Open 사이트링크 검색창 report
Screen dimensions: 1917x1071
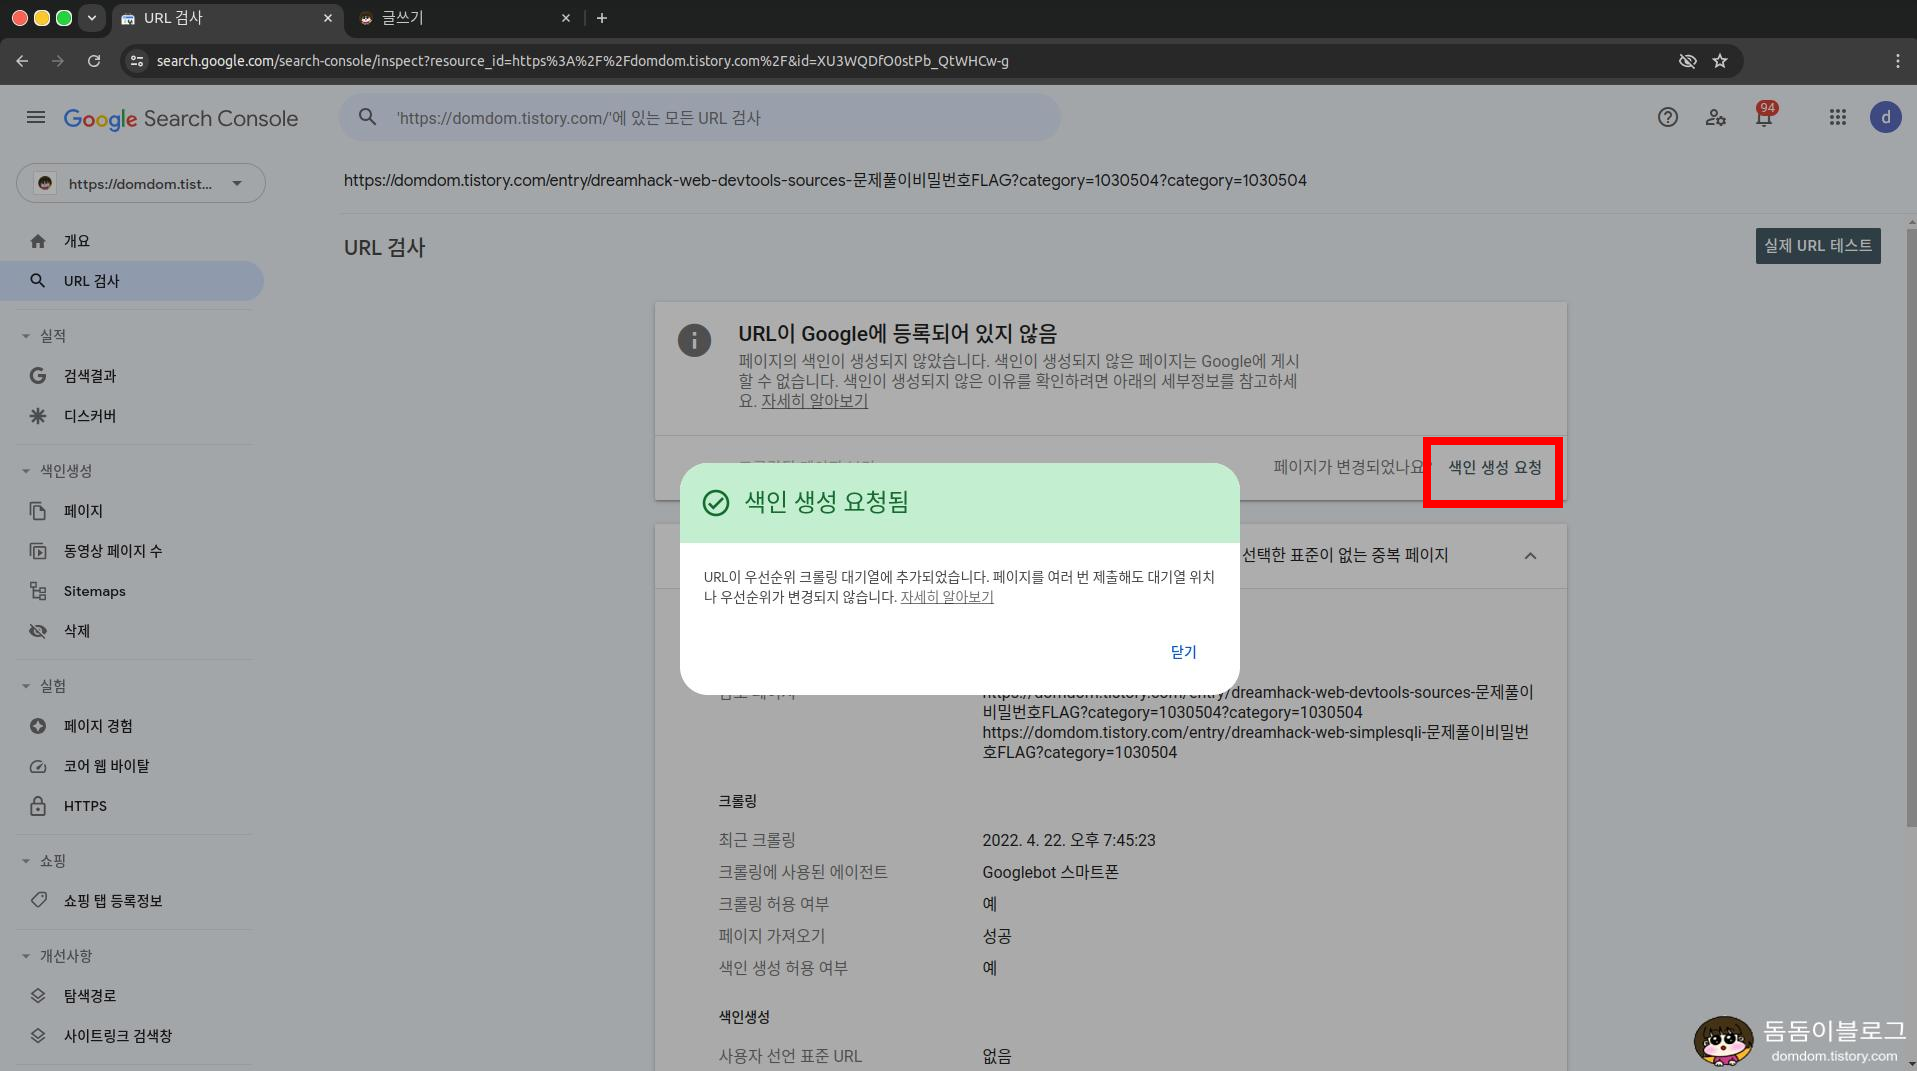pos(132,1036)
